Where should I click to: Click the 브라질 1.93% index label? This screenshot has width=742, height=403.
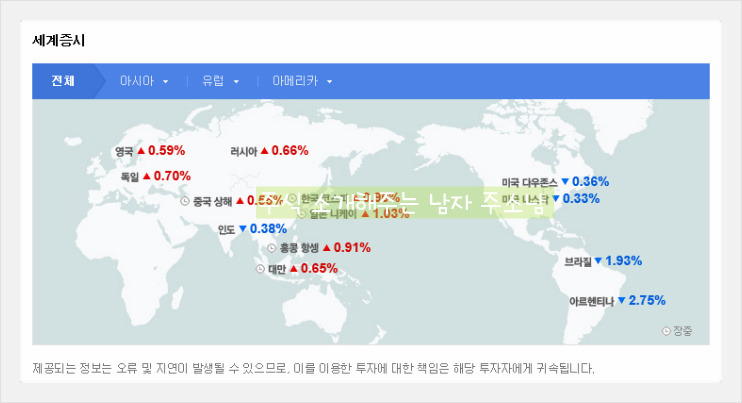(x=603, y=261)
